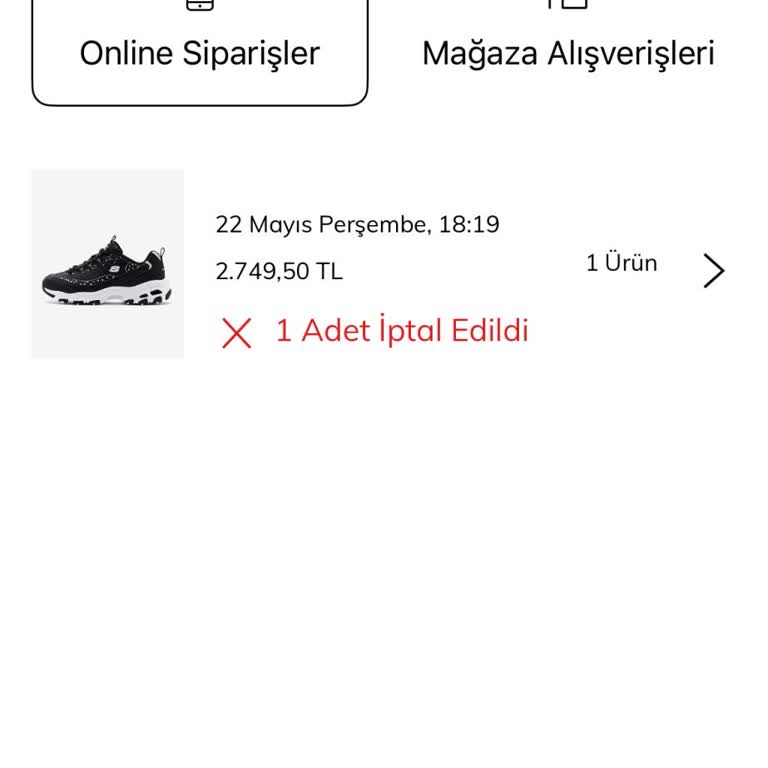Tap the phone icon above Online Siparişler
This screenshot has height=768, width=768.
click(x=200, y=4)
